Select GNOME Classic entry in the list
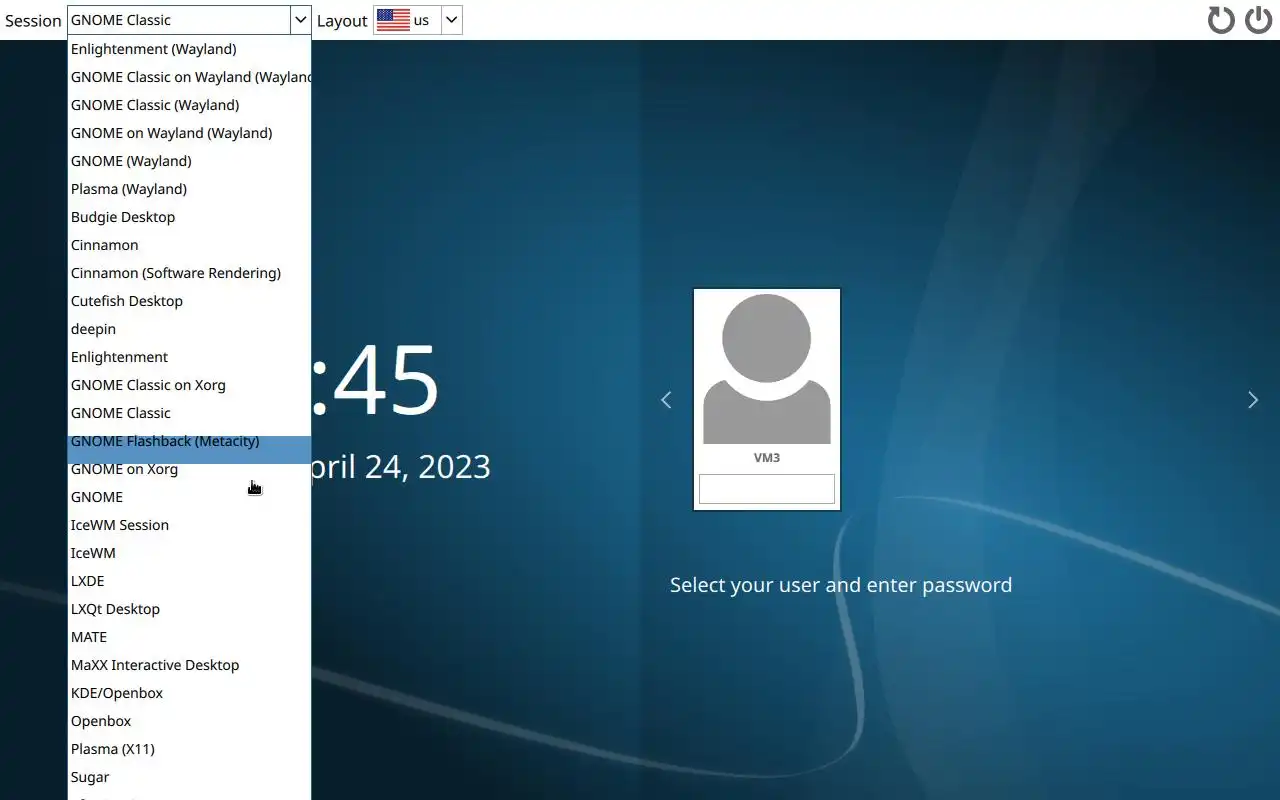The image size is (1280, 800). coord(189,413)
